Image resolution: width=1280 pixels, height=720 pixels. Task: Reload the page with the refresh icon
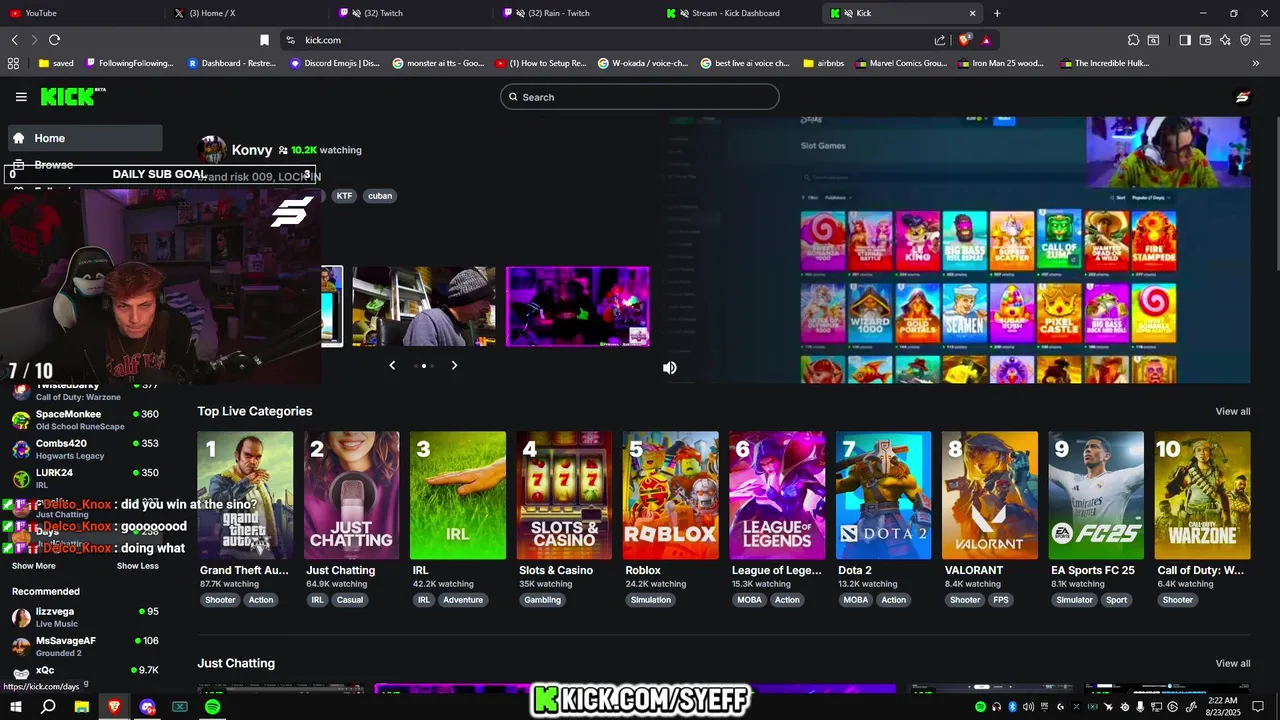point(54,40)
